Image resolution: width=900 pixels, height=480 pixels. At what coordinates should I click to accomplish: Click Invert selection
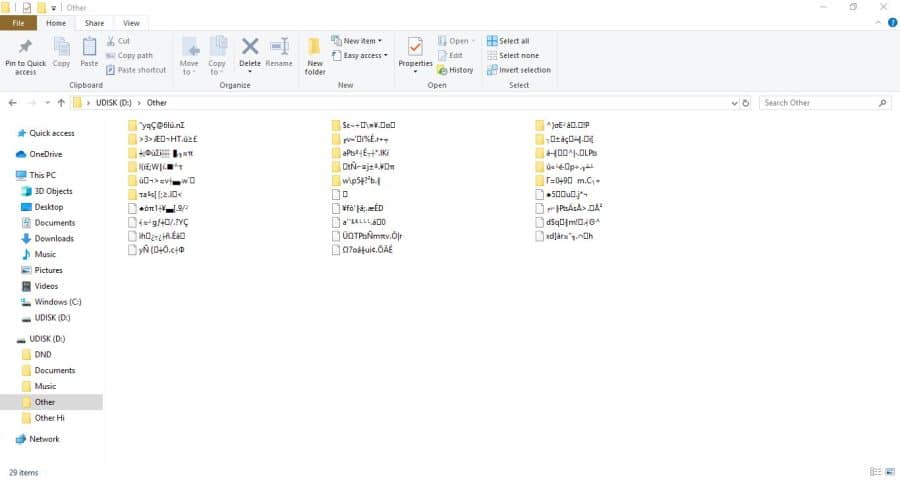tap(519, 69)
